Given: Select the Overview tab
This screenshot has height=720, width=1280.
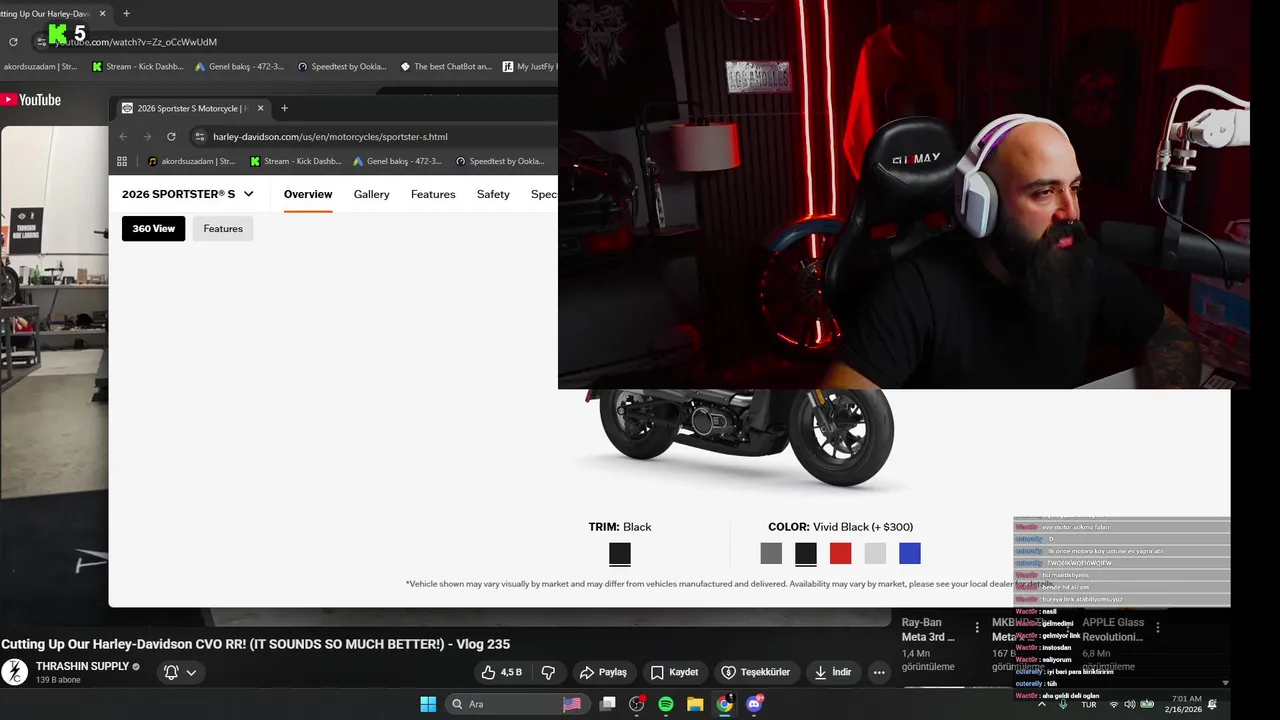Looking at the screenshot, I should point(308,194).
